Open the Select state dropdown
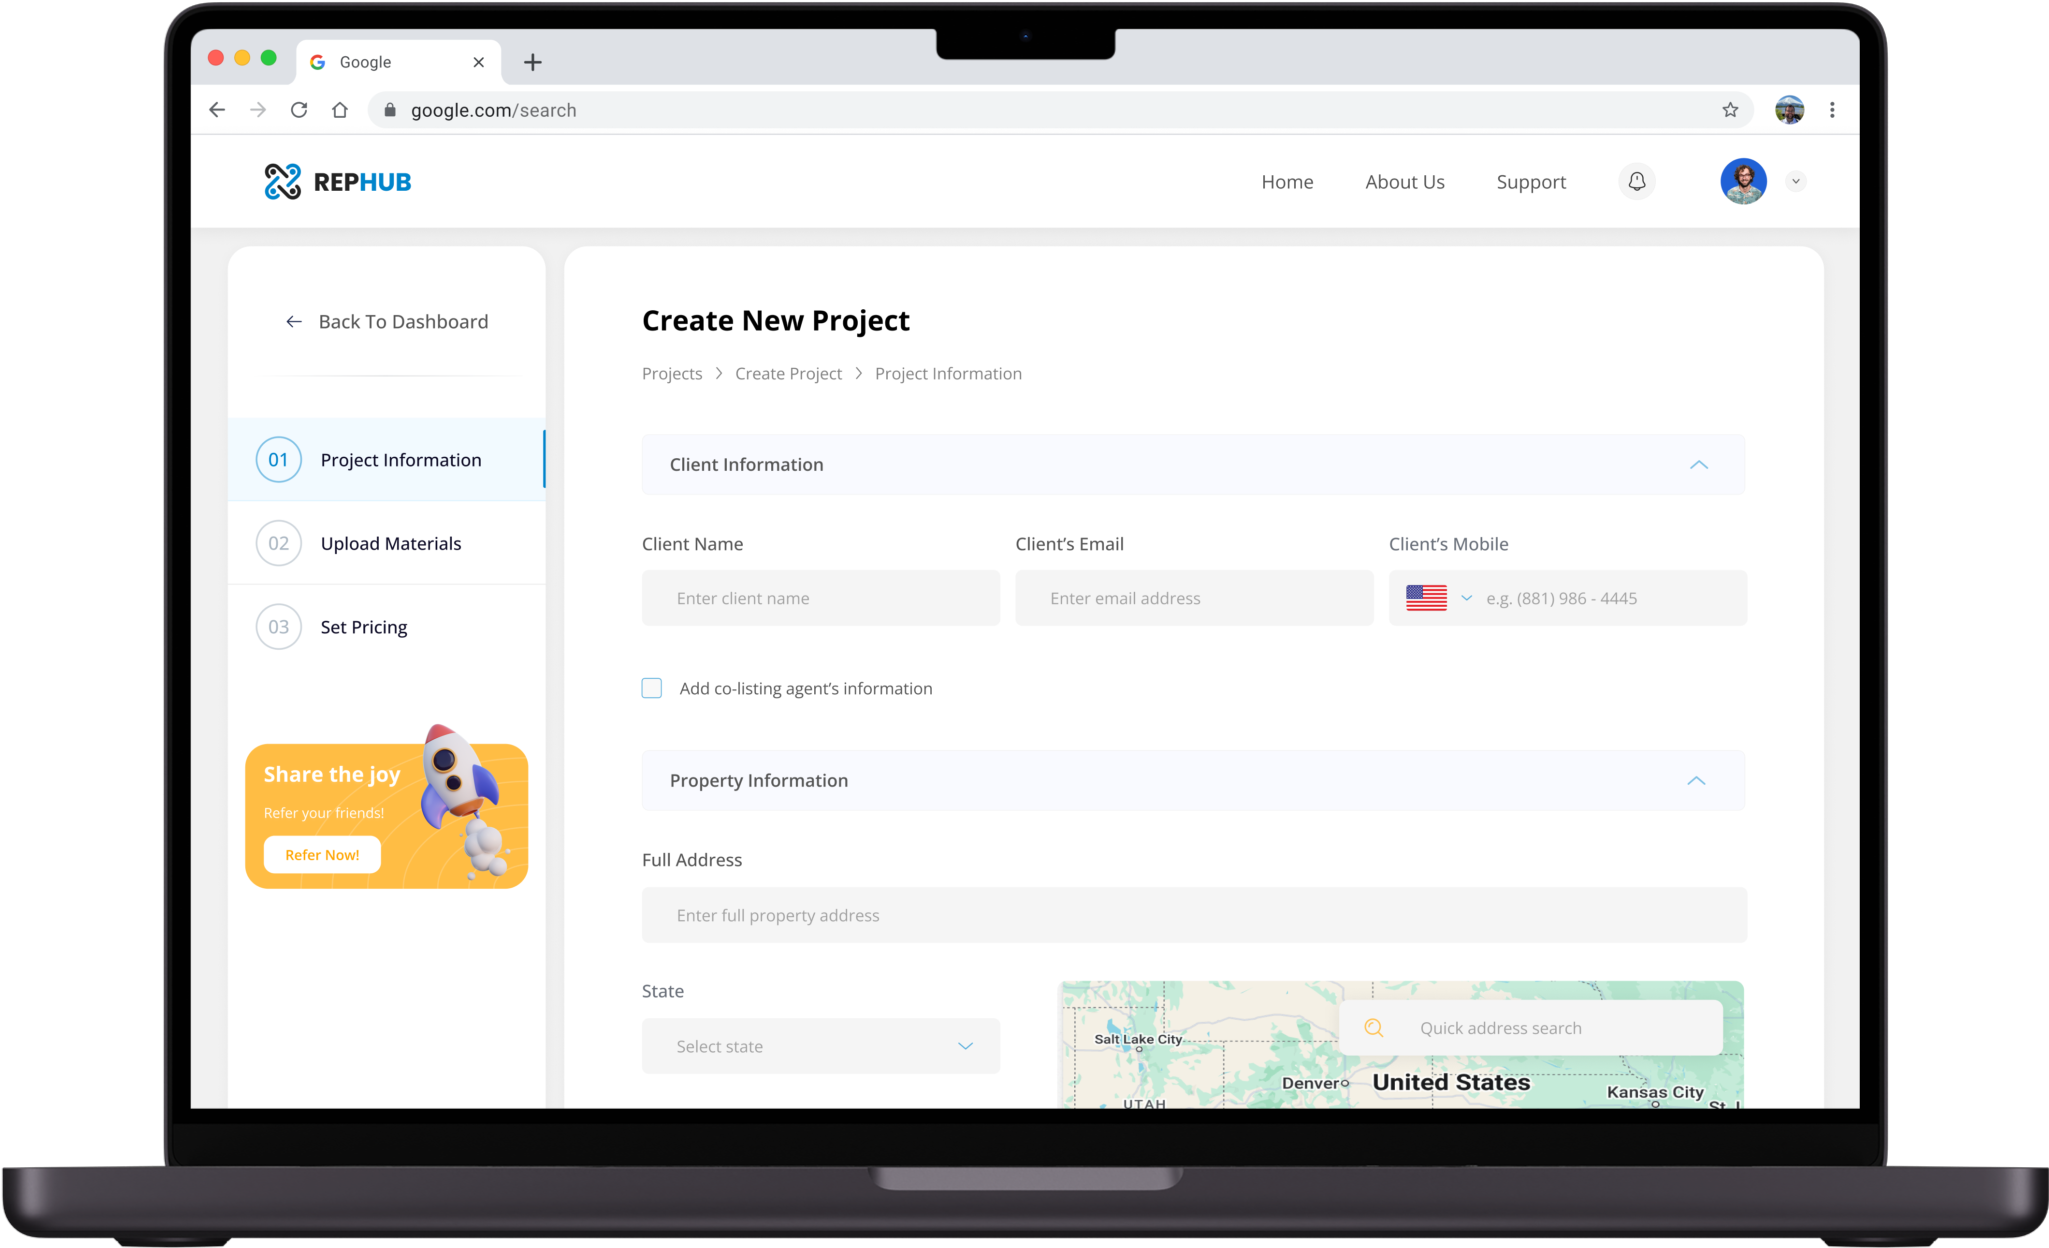This screenshot has height=1248, width=2049. pyautogui.click(x=820, y=1046)
